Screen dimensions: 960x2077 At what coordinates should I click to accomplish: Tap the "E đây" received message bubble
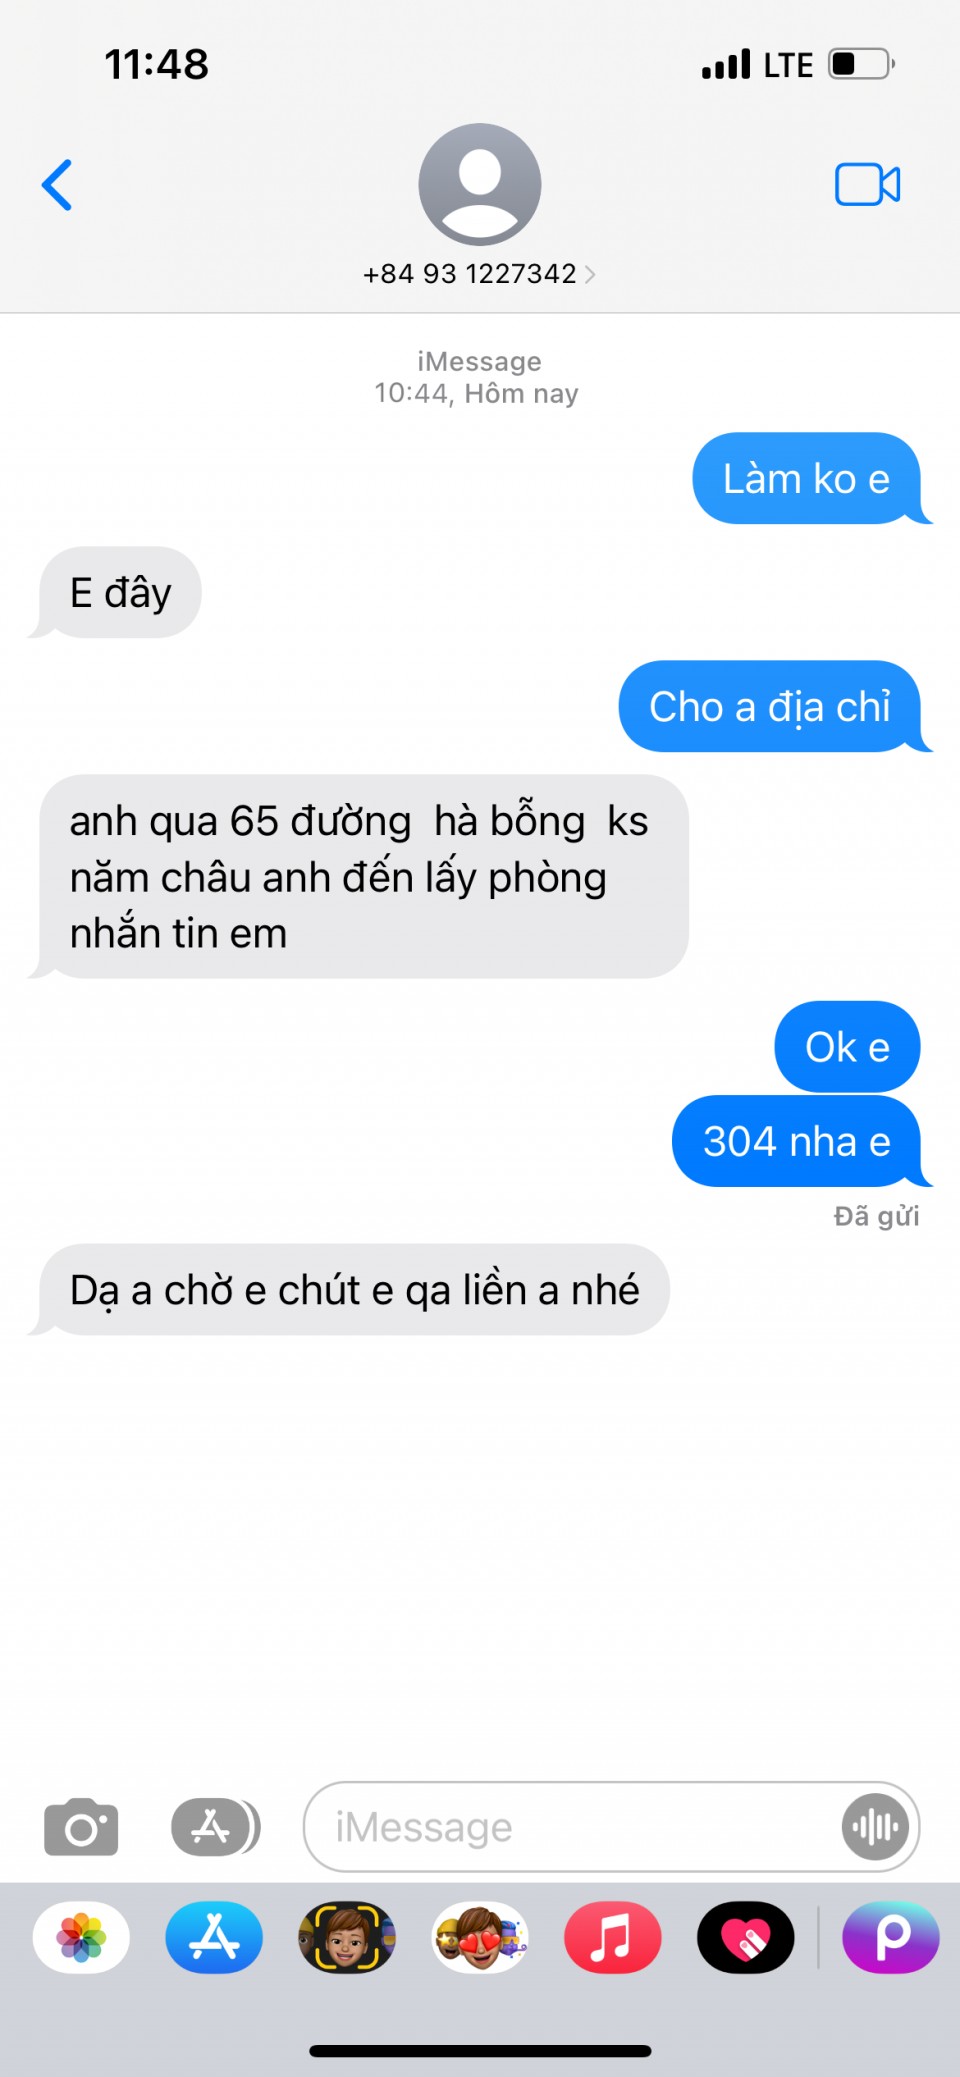[118, 593]
